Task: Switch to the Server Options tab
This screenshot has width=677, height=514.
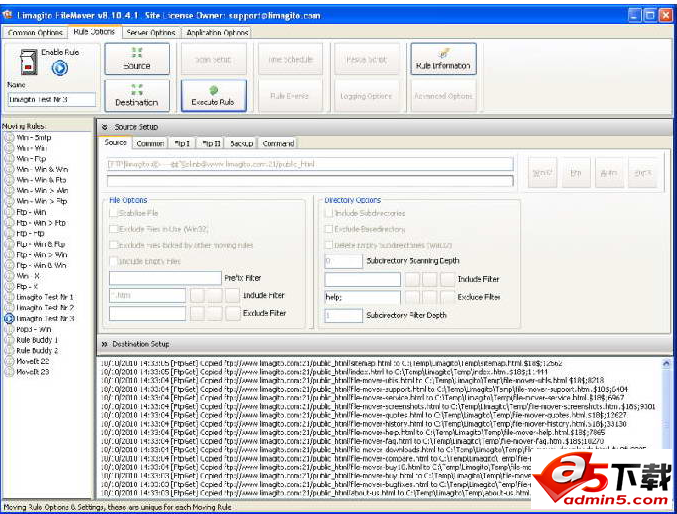Action: pos(151,32)
